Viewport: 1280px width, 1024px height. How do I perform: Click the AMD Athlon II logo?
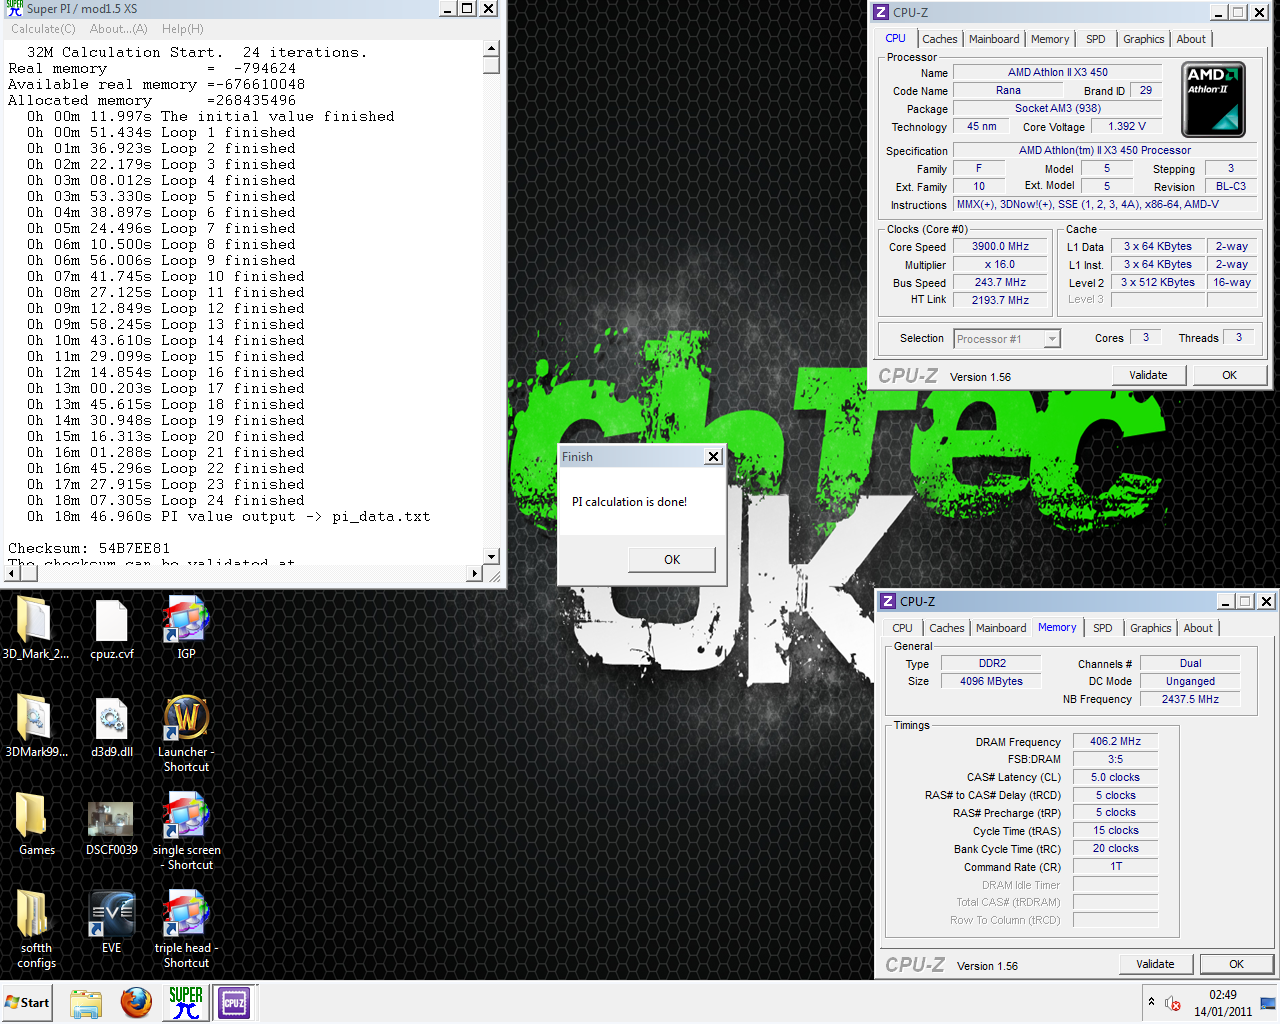[1213, 99]
